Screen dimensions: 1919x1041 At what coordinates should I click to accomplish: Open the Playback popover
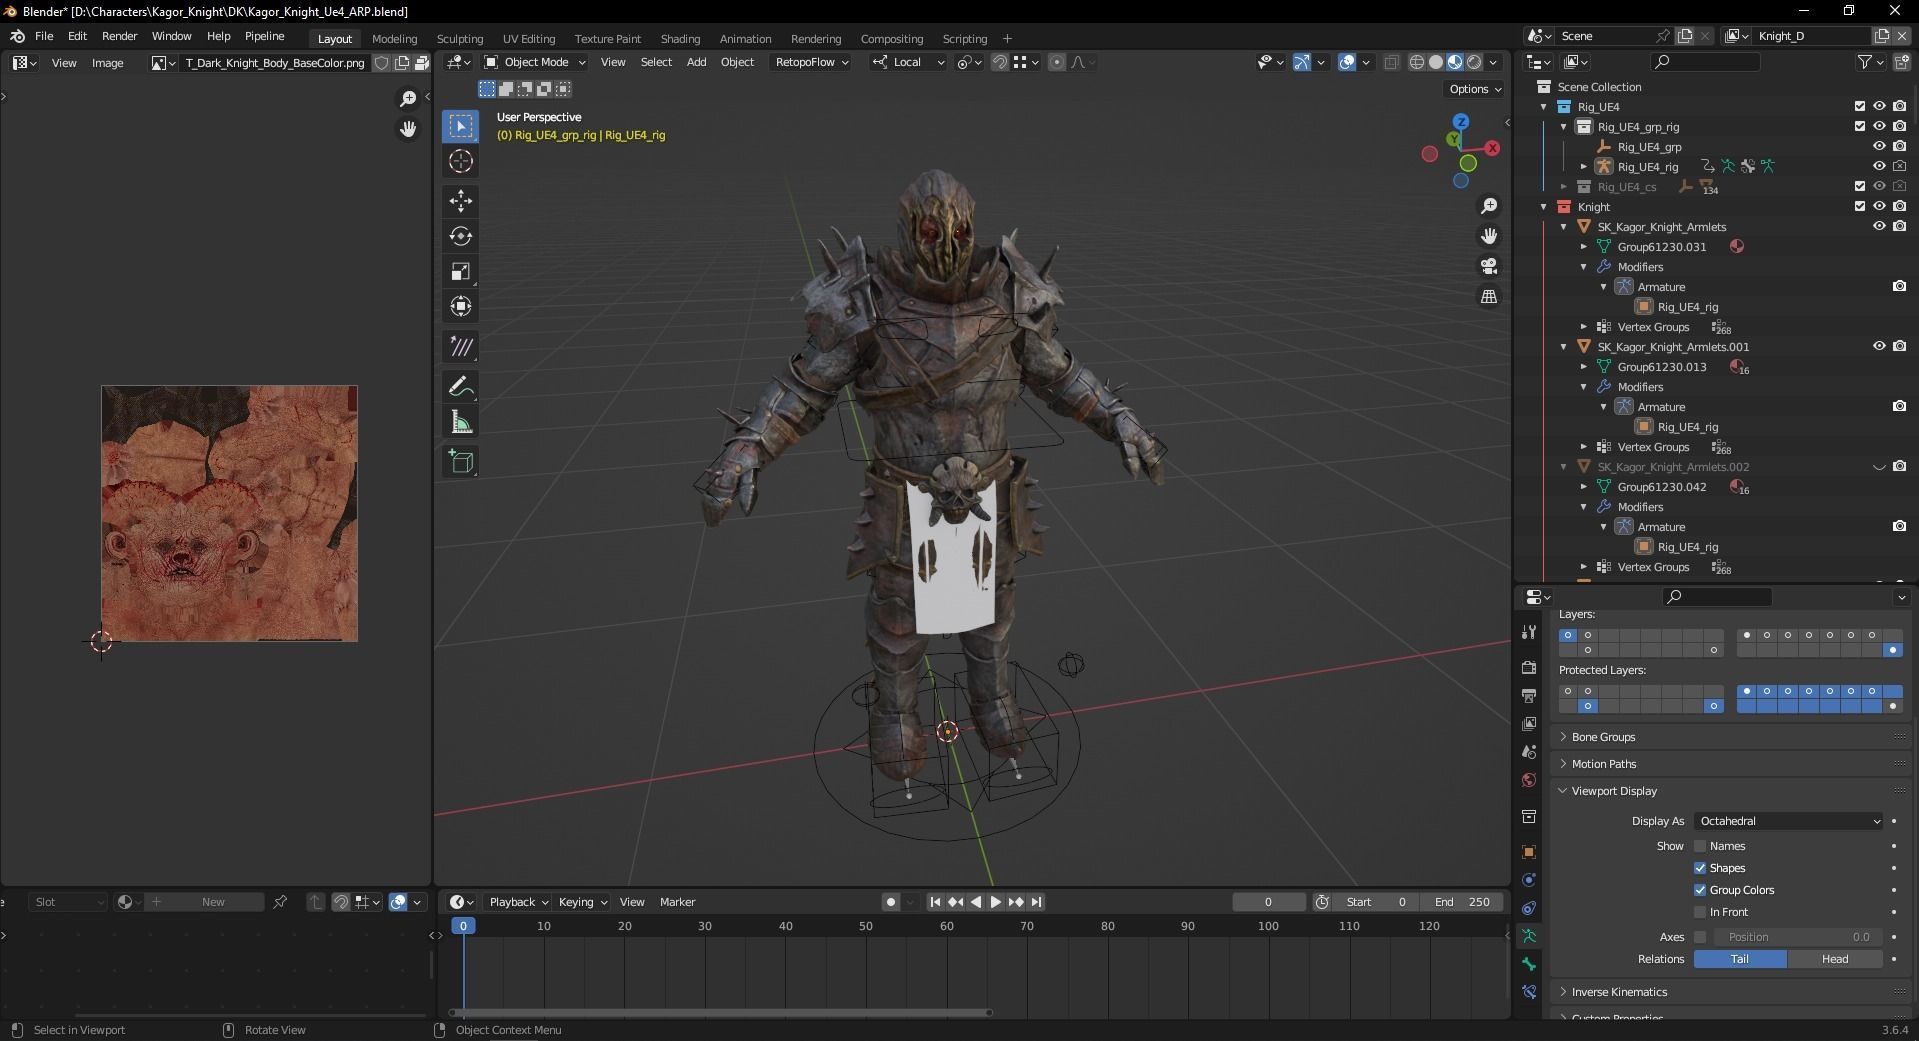(518, 902)
